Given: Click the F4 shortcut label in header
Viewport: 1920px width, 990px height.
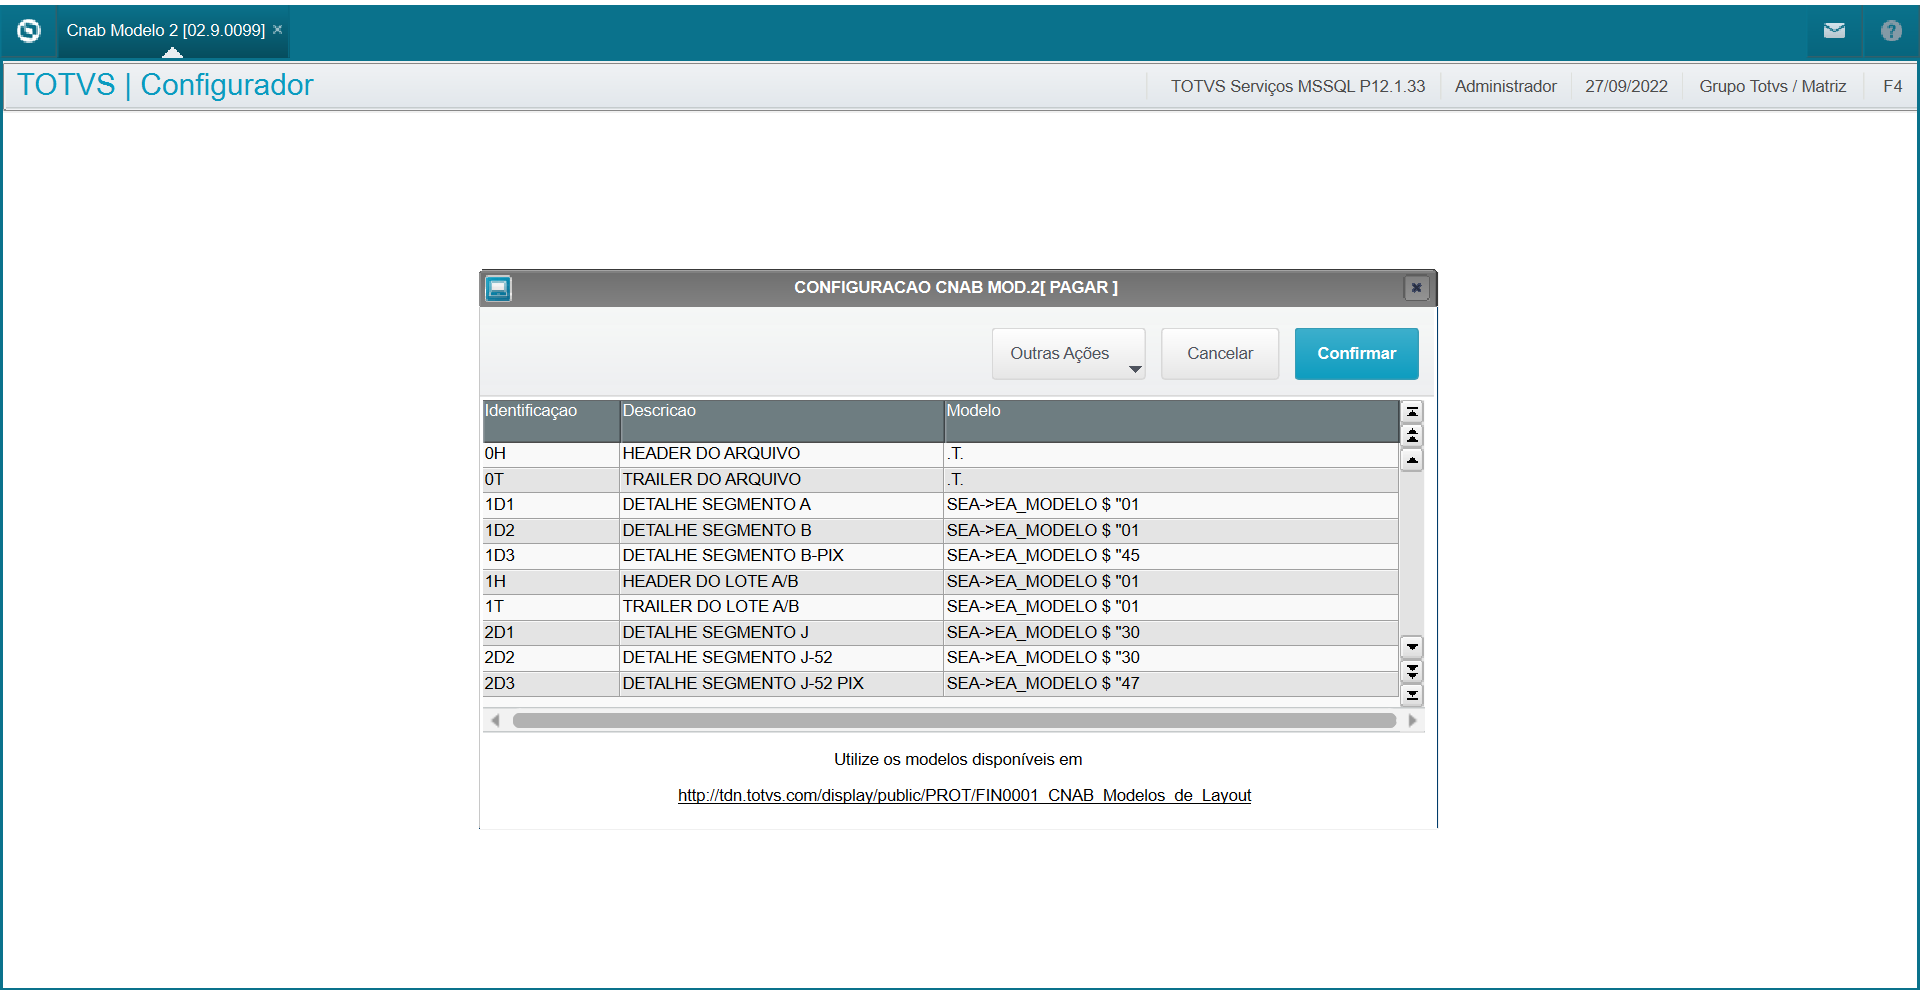Looking at the screenshot, I should point(1892,87).
